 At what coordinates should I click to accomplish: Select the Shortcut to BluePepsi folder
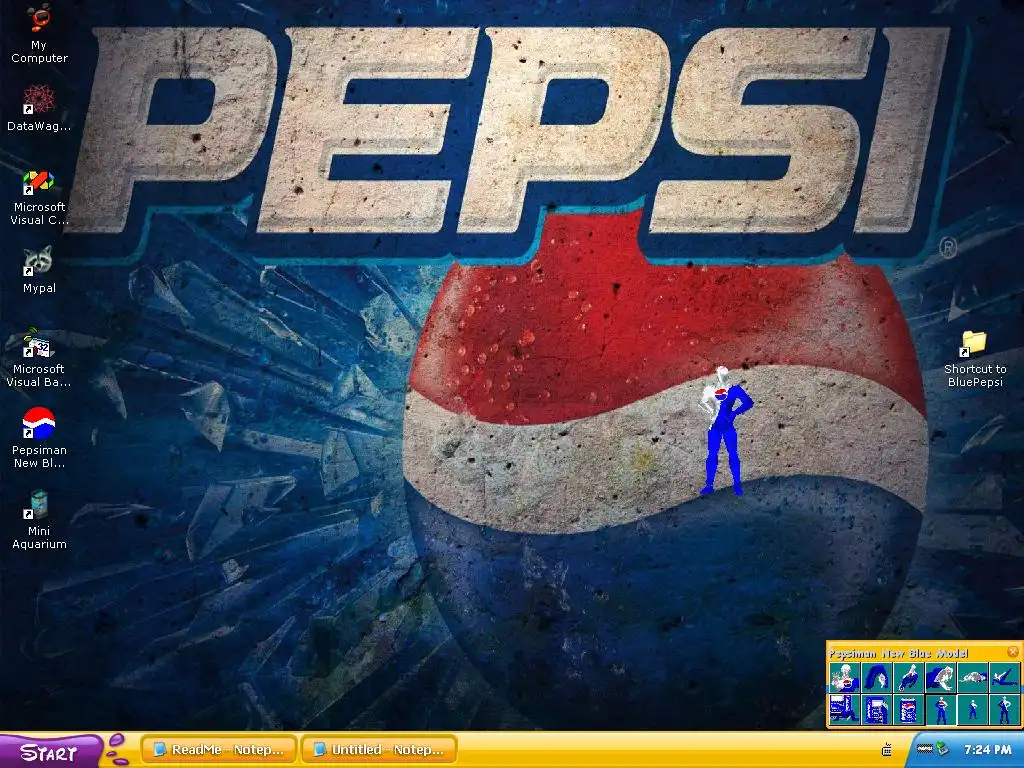coord(974,359)
